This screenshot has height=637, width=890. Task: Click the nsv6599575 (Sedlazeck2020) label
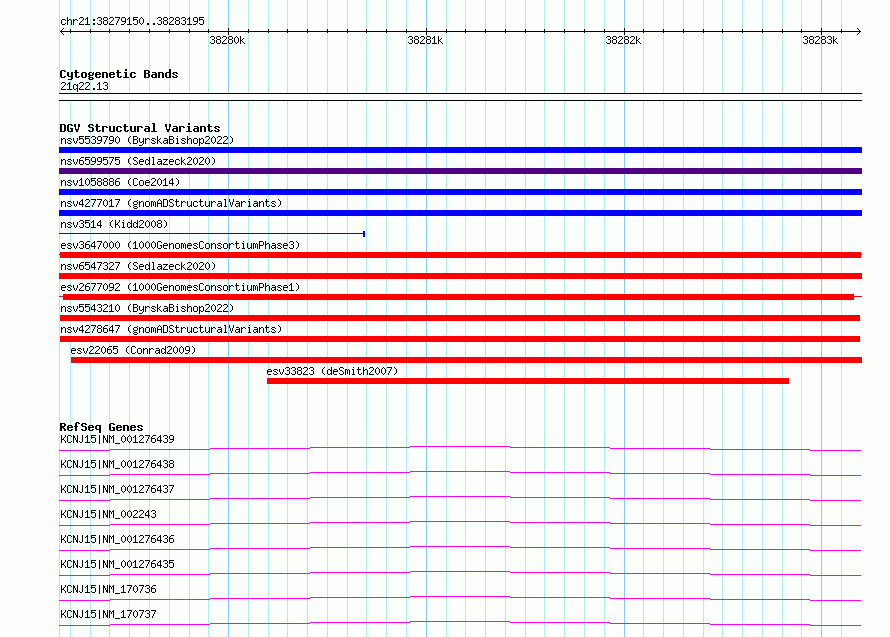point(138,161)
